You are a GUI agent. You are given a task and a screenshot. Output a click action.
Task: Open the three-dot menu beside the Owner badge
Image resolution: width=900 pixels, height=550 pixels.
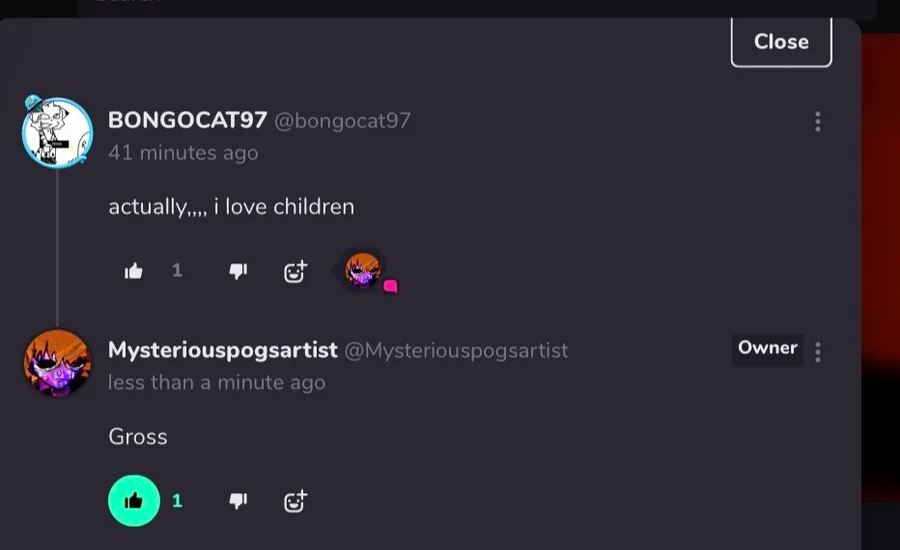tap(817, 352)
